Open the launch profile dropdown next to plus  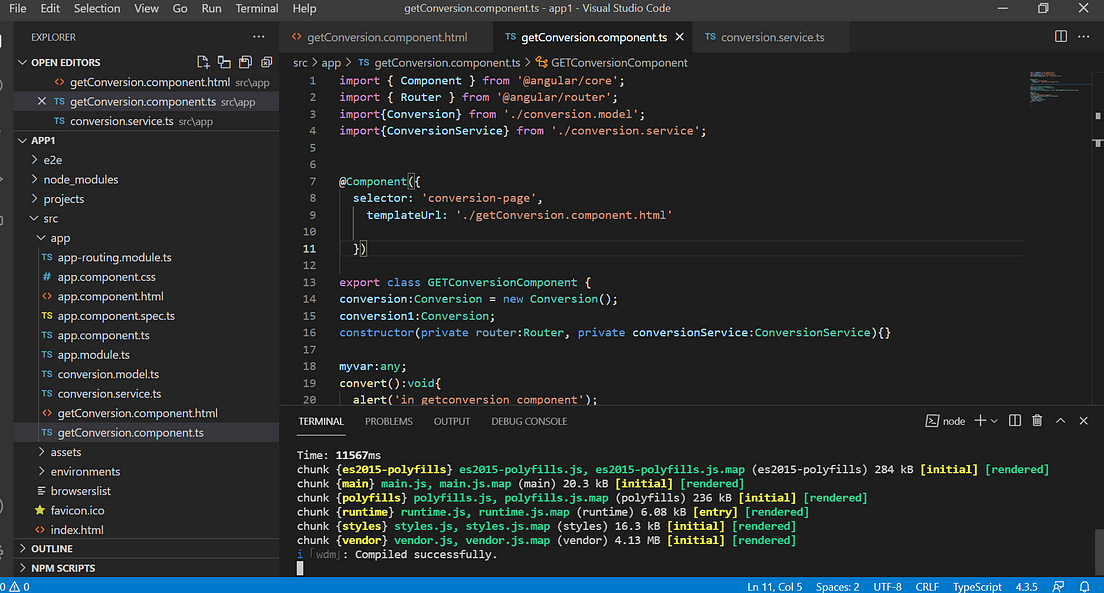tap(994, 421)
